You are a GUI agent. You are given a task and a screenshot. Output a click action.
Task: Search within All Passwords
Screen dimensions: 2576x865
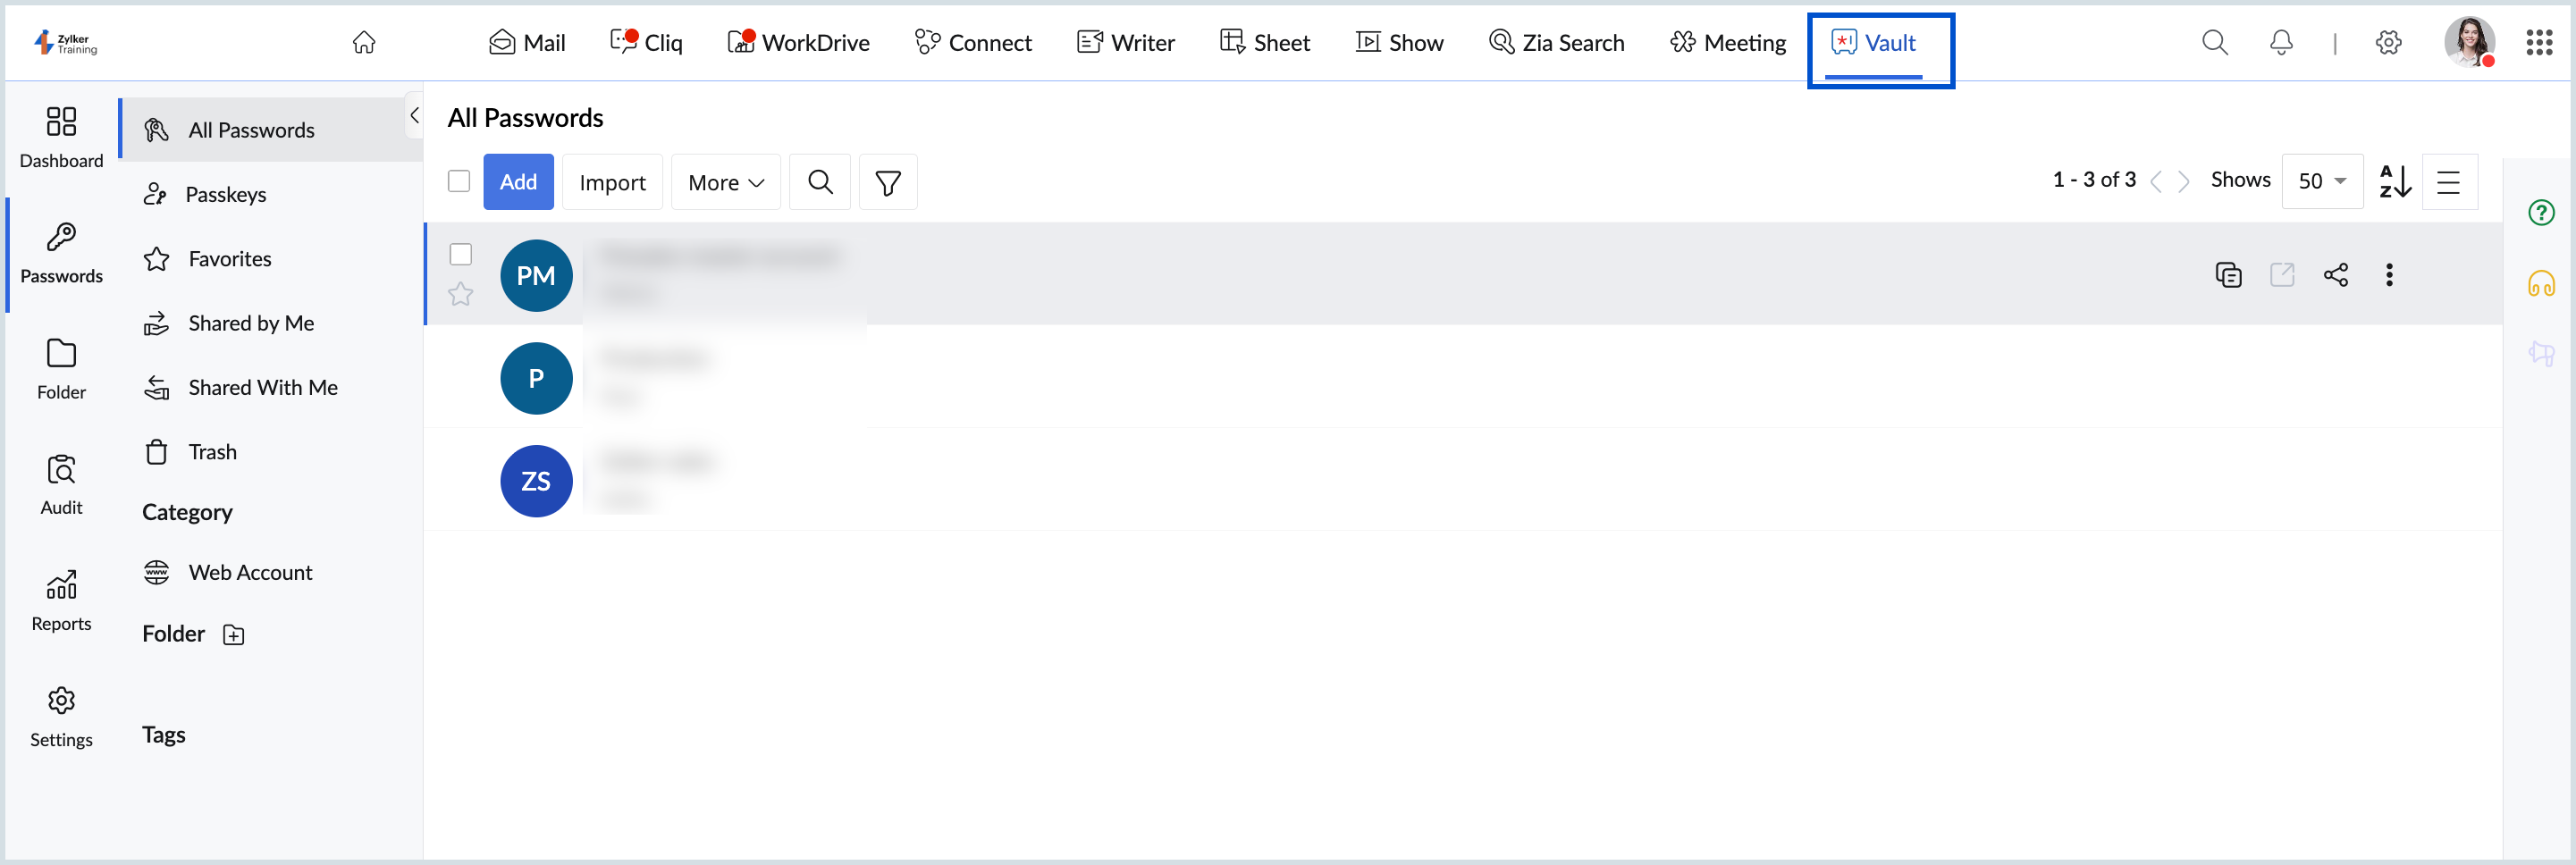tap(820, 182)
